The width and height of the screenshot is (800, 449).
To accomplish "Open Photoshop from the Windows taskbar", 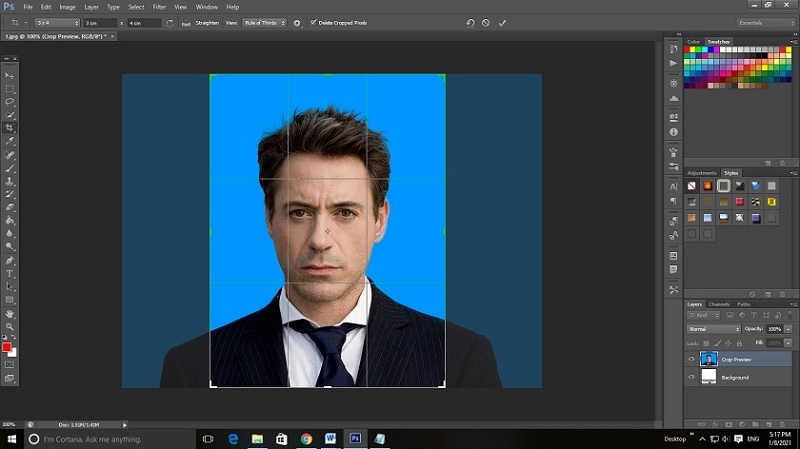I will pyautogui.click(x=355, y=438).
